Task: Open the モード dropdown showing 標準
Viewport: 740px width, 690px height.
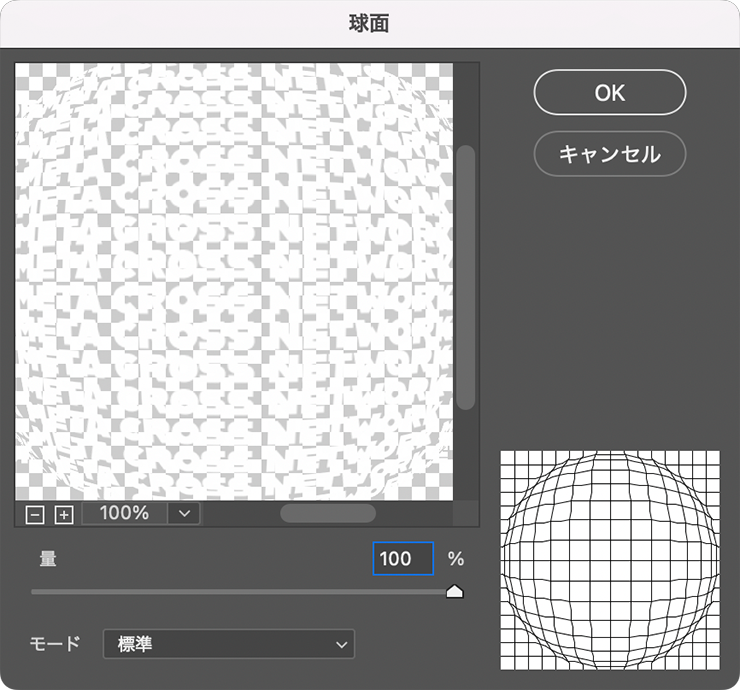Action: click(x=229, y=644)
